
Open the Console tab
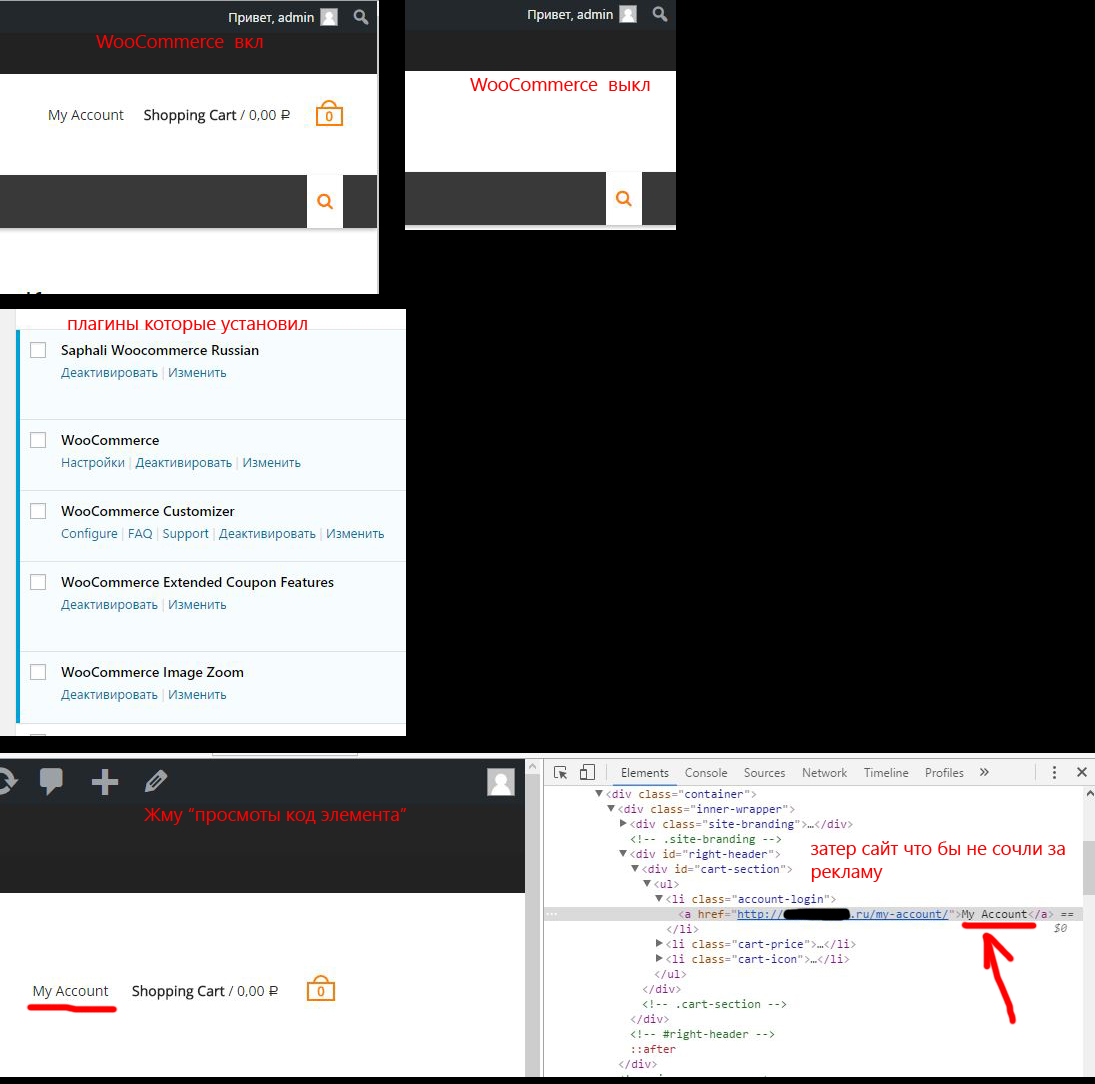(x=706, y=772)
